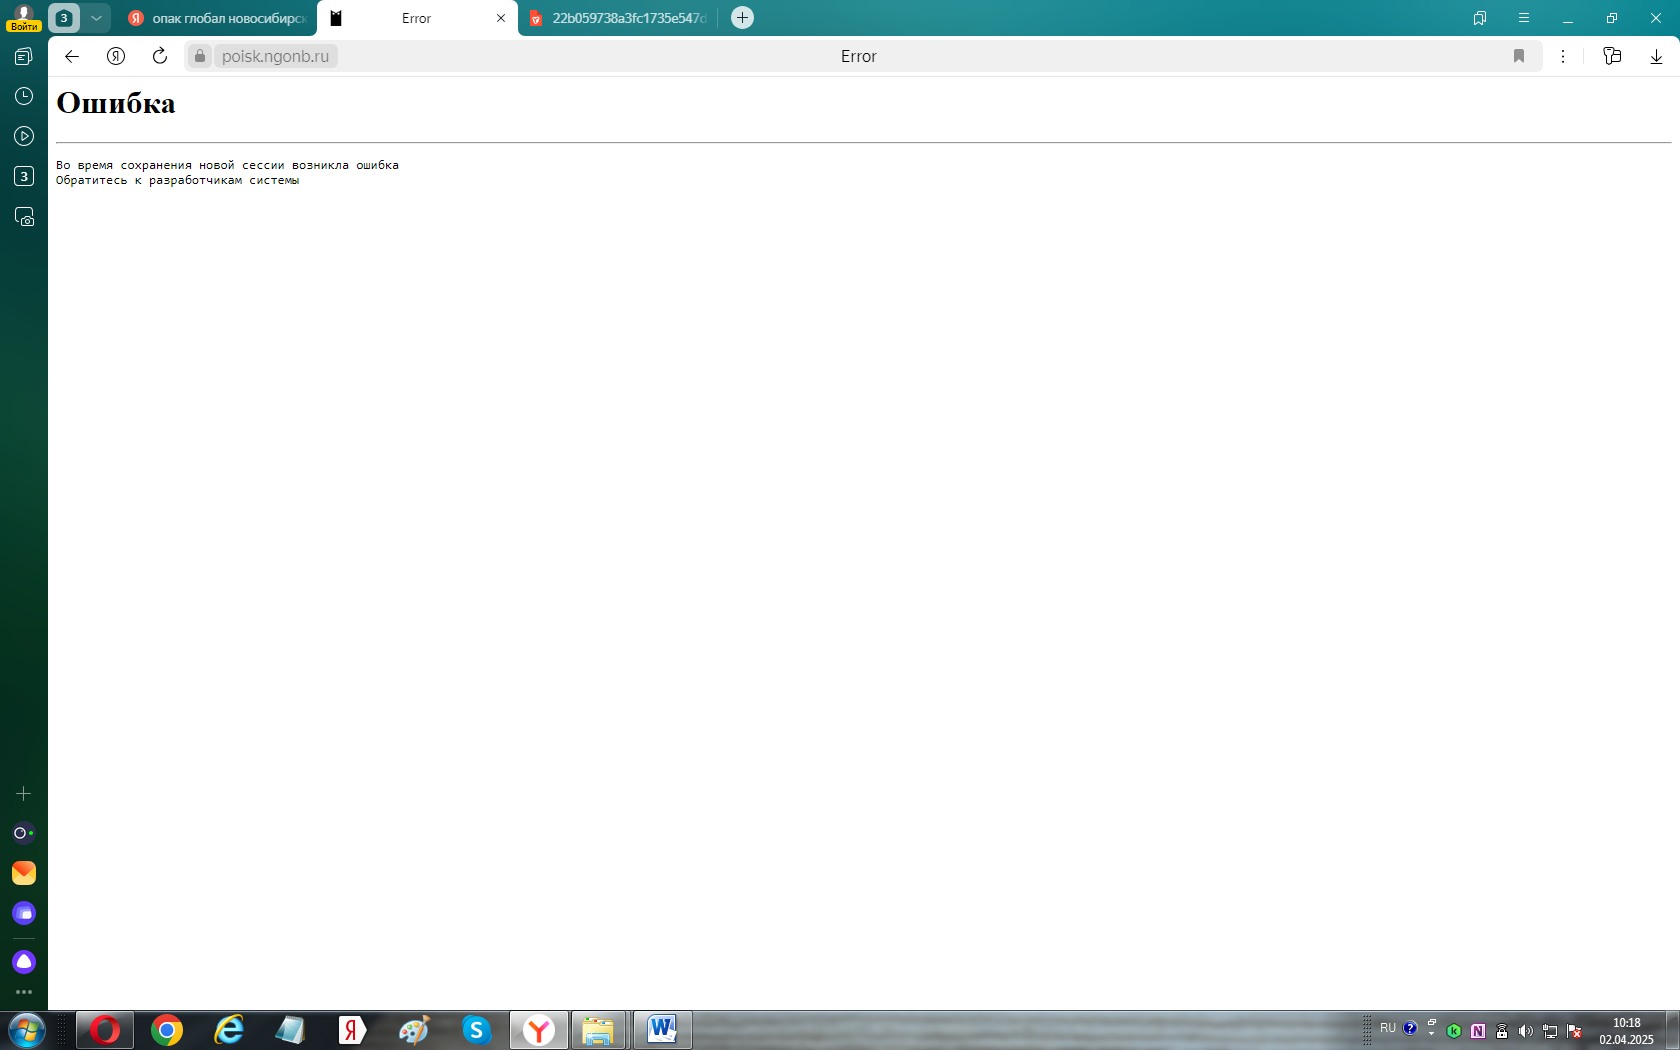
Task: Open the browser hamburger main menu
Action: (x=1524, y=18)
